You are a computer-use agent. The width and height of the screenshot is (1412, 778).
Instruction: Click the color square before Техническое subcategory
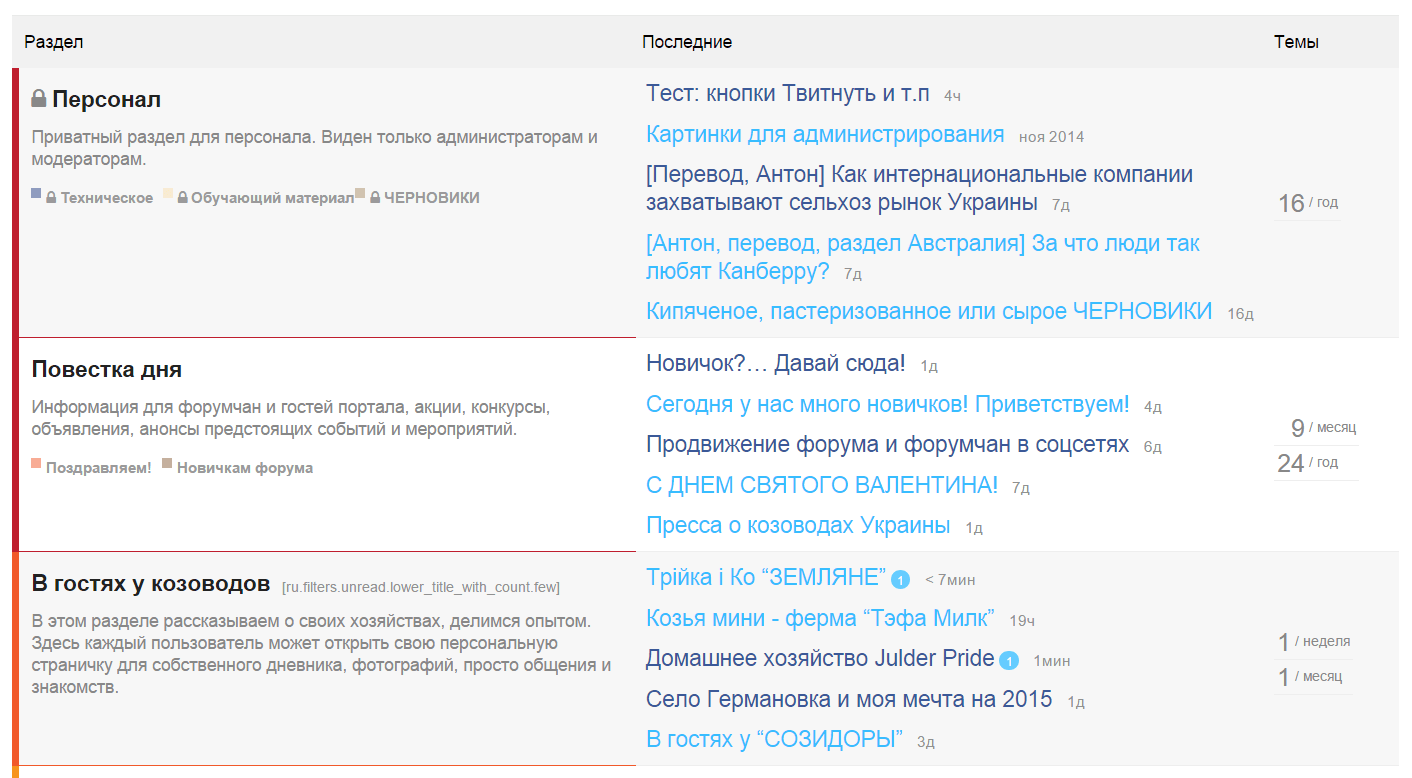click(x=37, y=194)
